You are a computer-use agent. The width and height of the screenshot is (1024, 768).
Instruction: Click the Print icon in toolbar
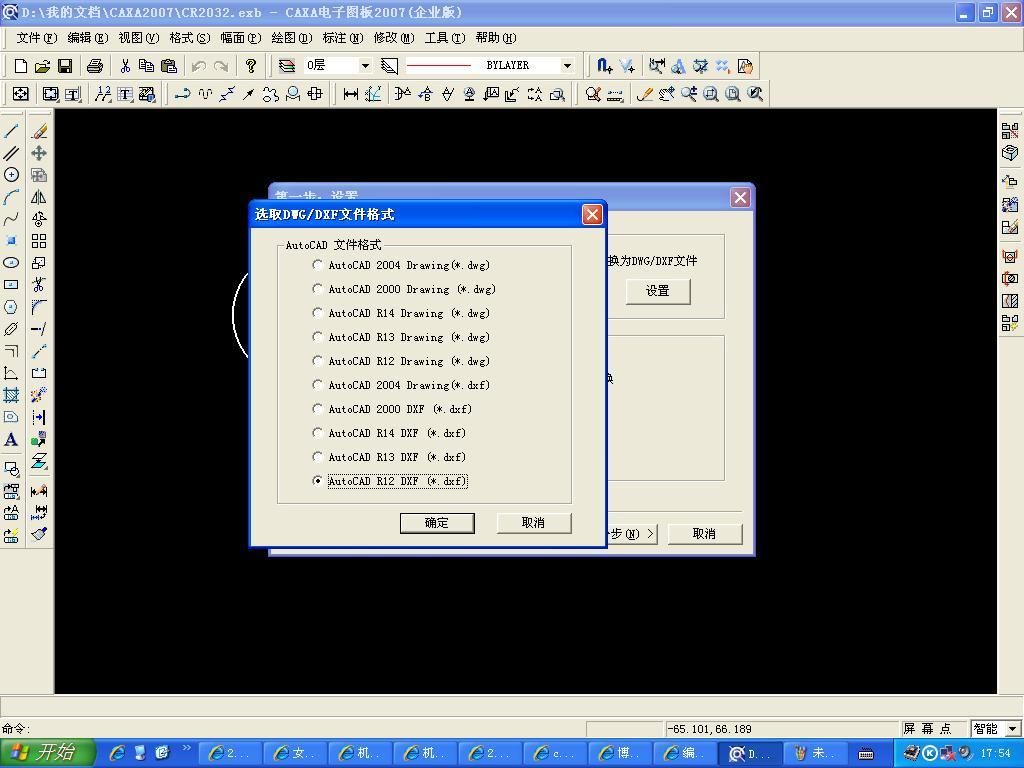(95, 65)
